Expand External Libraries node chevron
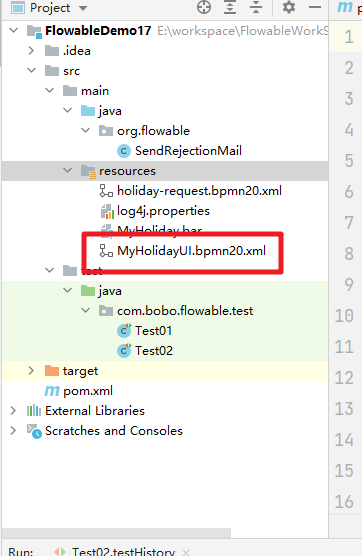Screen dimensions: 362x556 pos(13,411)
